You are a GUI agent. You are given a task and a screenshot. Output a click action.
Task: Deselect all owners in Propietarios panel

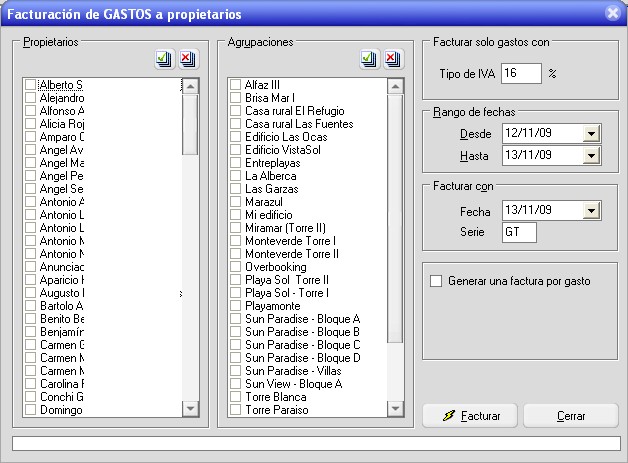[189, 59]
